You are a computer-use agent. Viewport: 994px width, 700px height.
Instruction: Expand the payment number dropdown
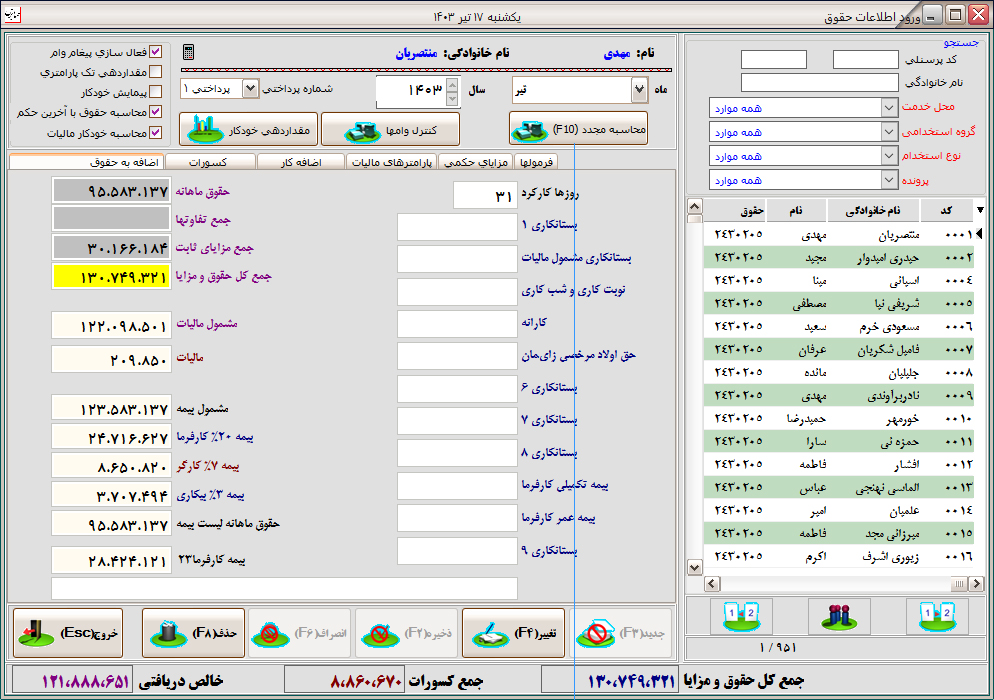(251, 89)
